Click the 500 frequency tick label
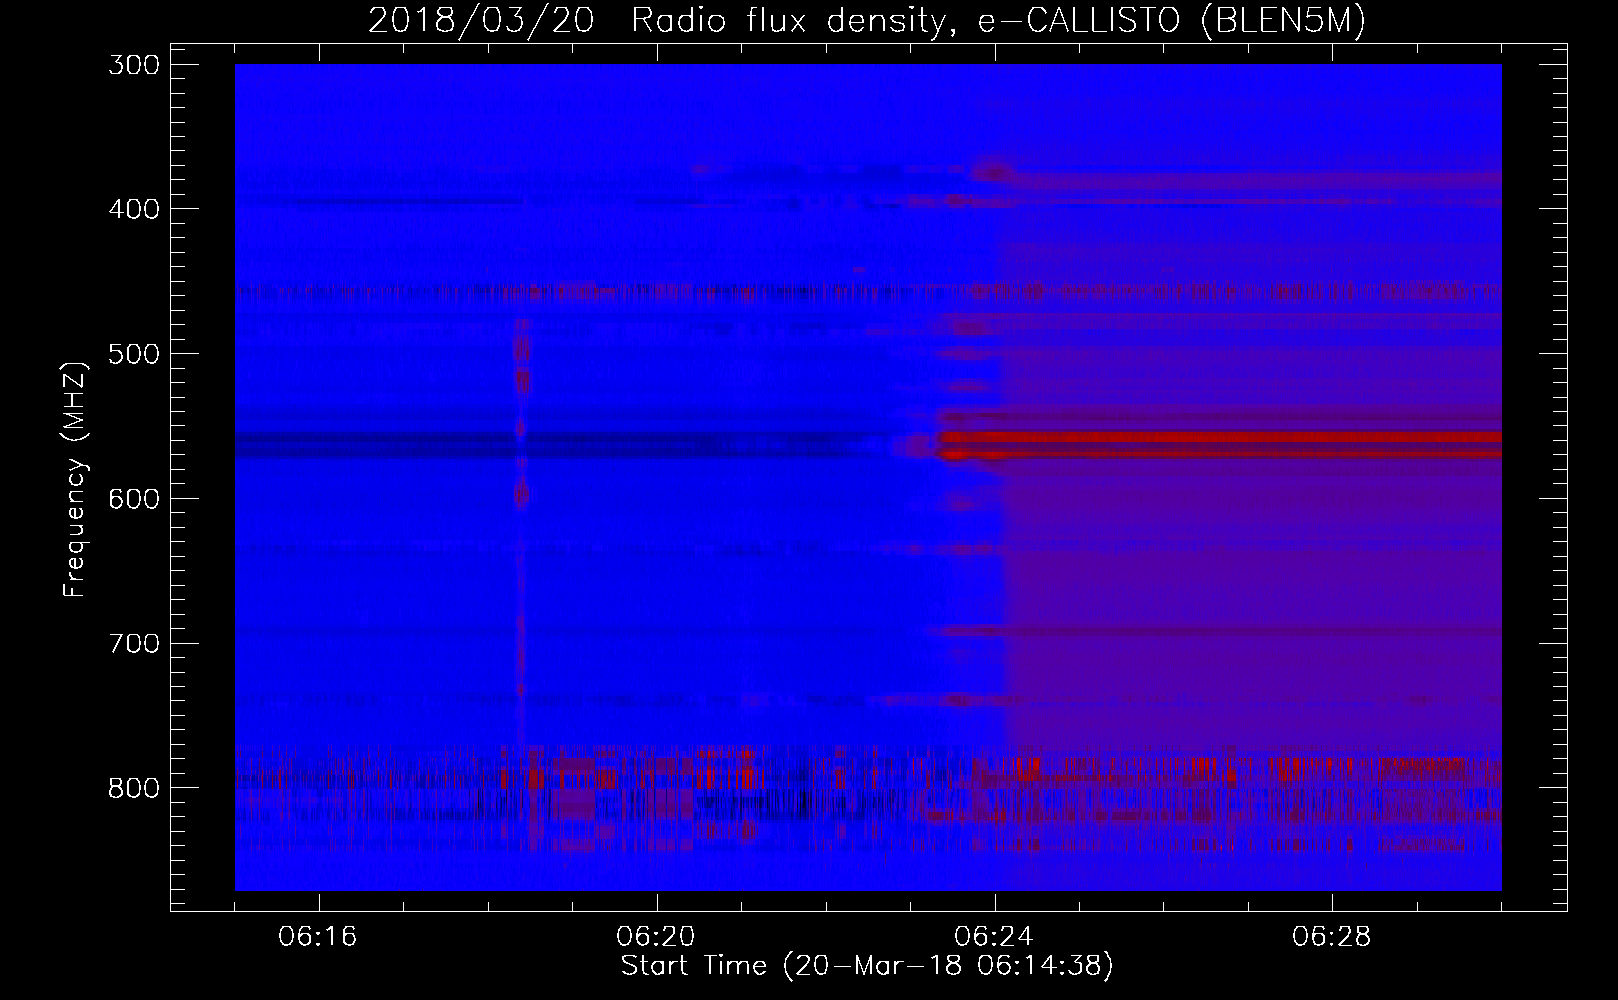Viewport: 1618px width, 1000px height. 133,354
